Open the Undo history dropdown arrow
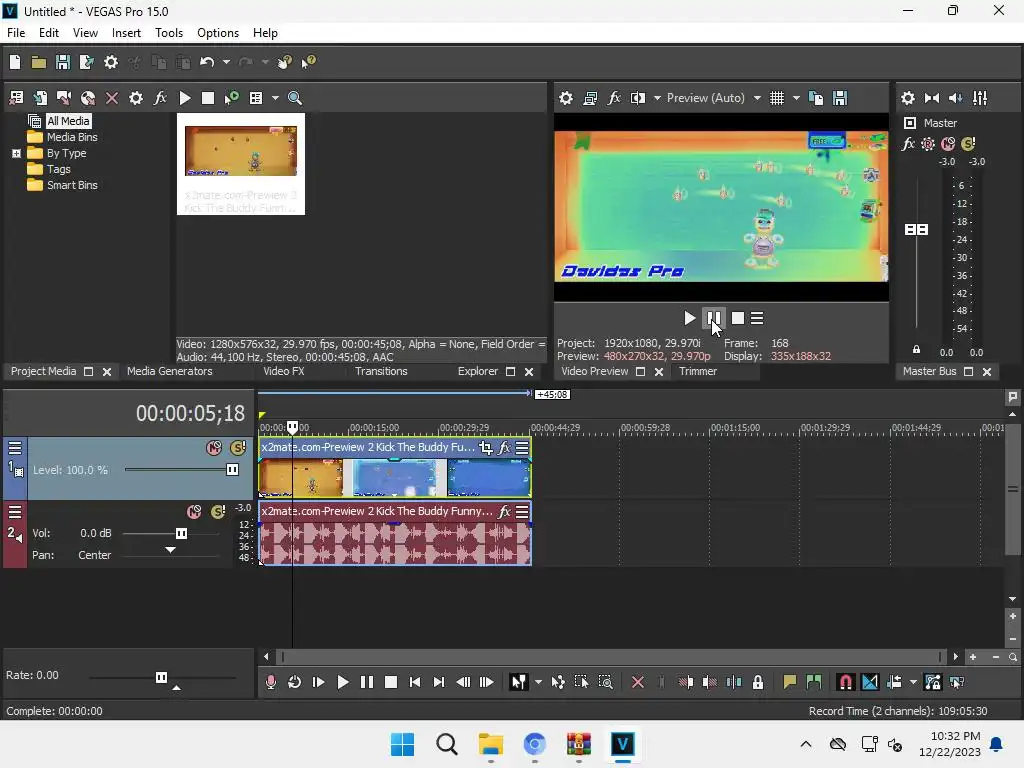The width and height of the screenshot is (1024, 768). 226,62
